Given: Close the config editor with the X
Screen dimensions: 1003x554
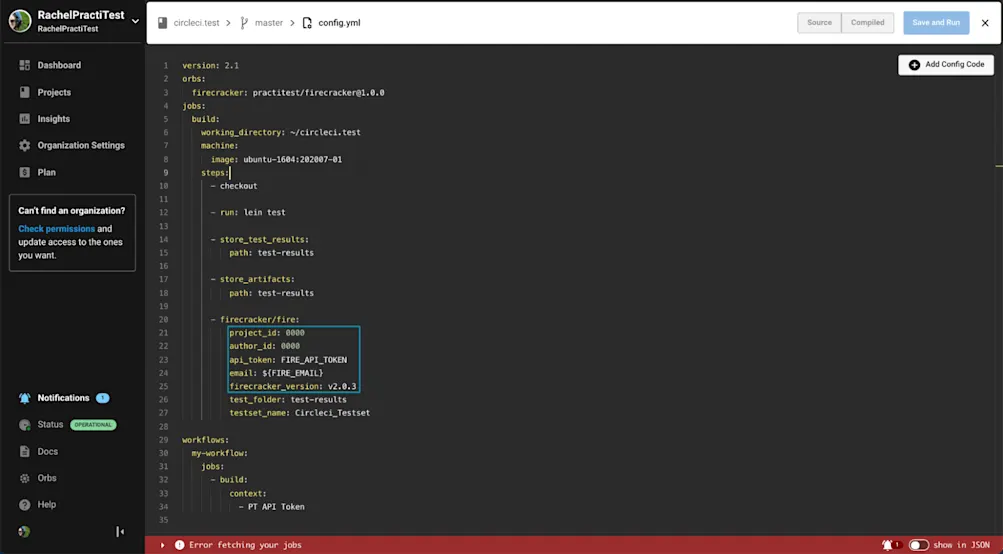Looking at the screenshot, I should pyautogui.click(x=985, y=22).
